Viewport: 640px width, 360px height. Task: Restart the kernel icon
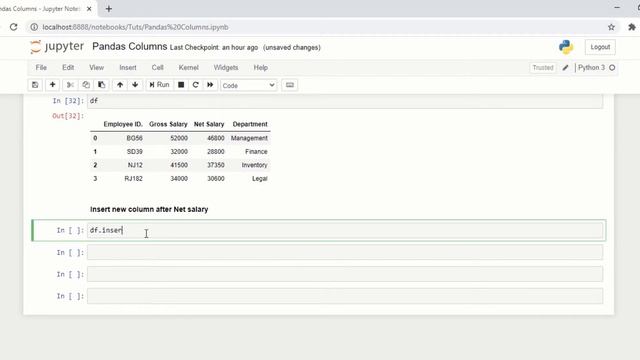(x=196, y=85)
